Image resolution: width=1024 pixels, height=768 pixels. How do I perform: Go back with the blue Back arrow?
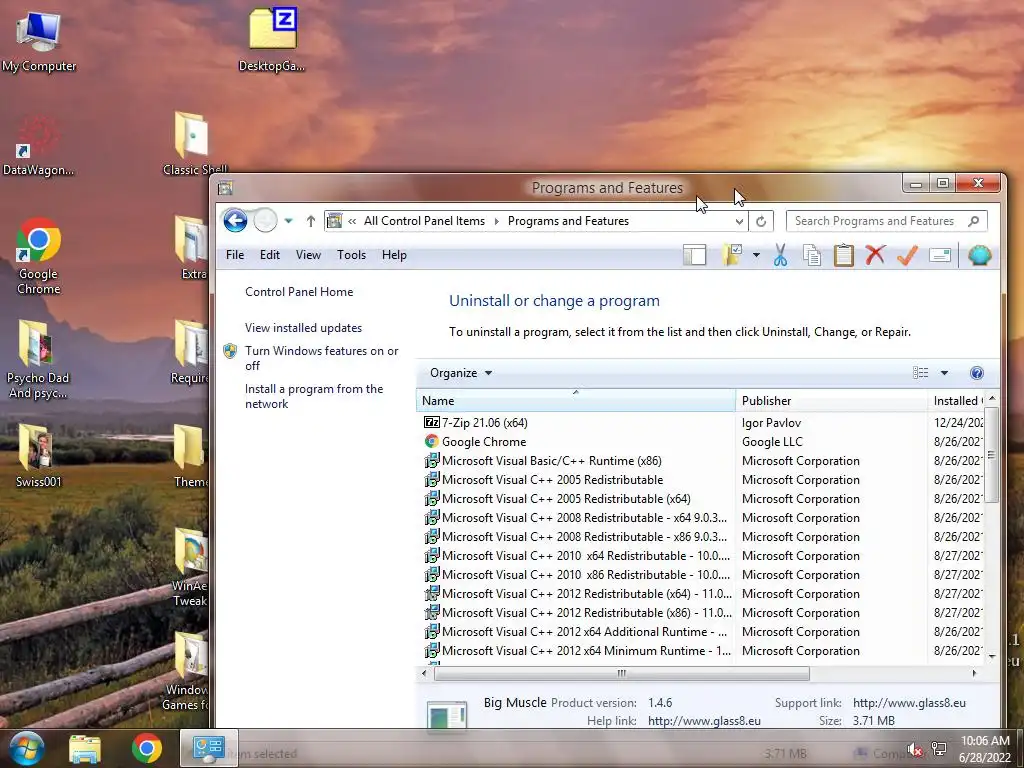coord(235,221)
